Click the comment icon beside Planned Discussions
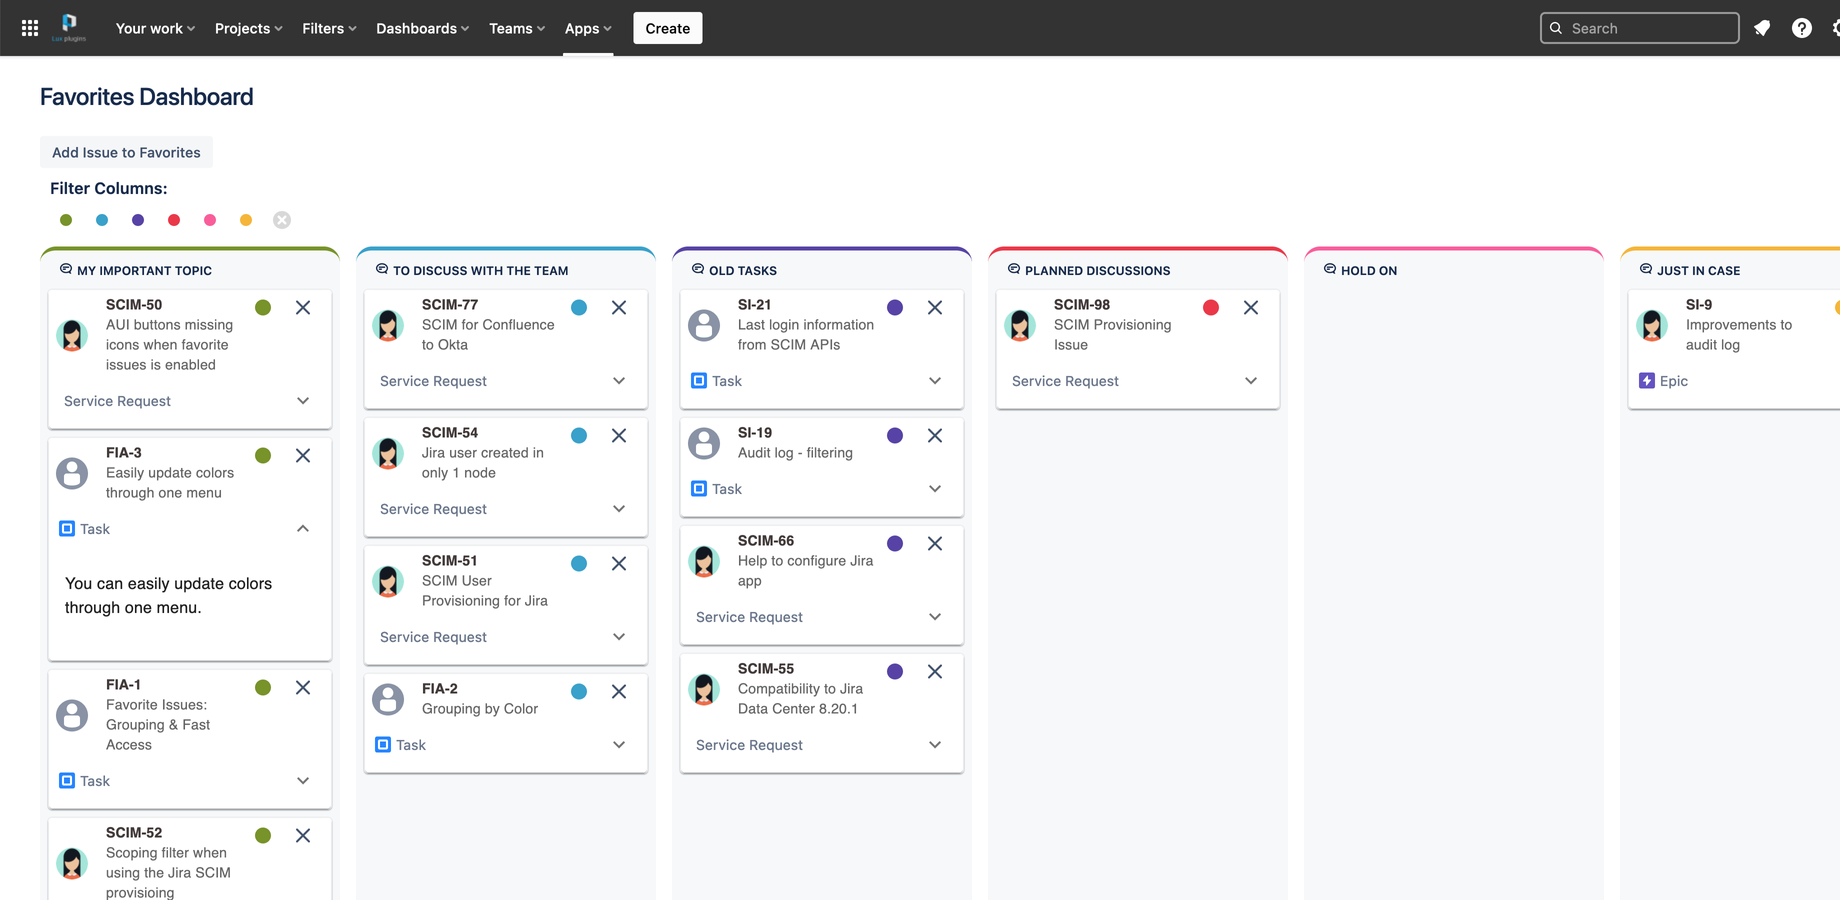This screenshot has height=900, width=1840. click(1014, 269)
